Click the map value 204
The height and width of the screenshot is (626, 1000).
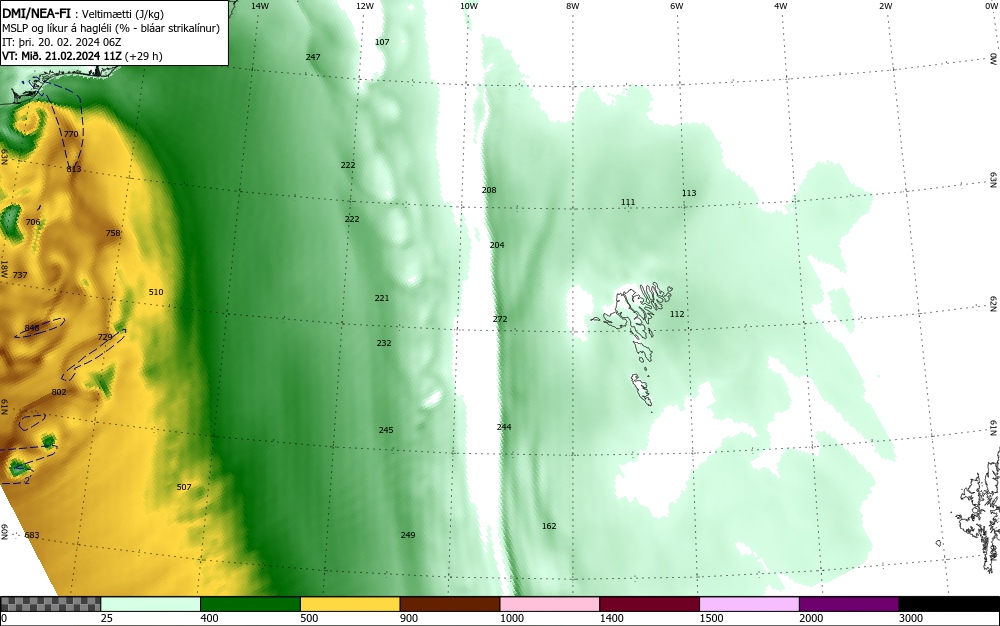(497, 245)
